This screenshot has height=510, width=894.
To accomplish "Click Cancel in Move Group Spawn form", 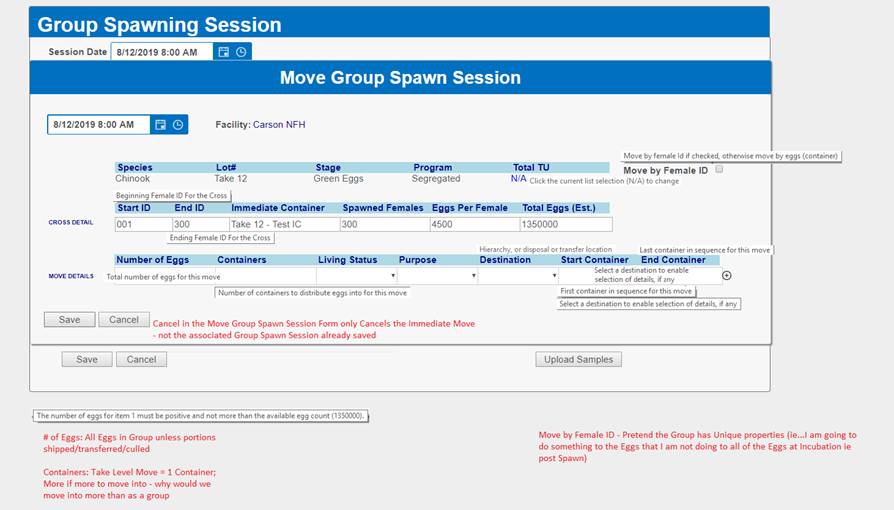I will click(x=124, y=320).
